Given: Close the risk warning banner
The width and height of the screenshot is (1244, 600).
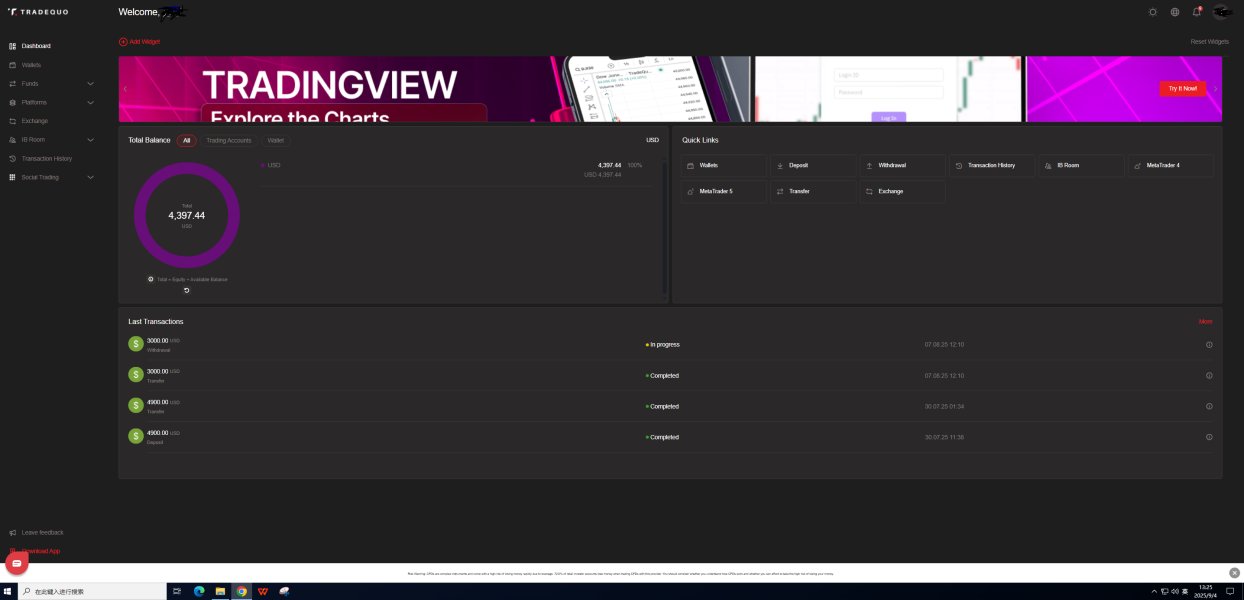Looking at the screenshot, I should click(x=1235, y=573).
